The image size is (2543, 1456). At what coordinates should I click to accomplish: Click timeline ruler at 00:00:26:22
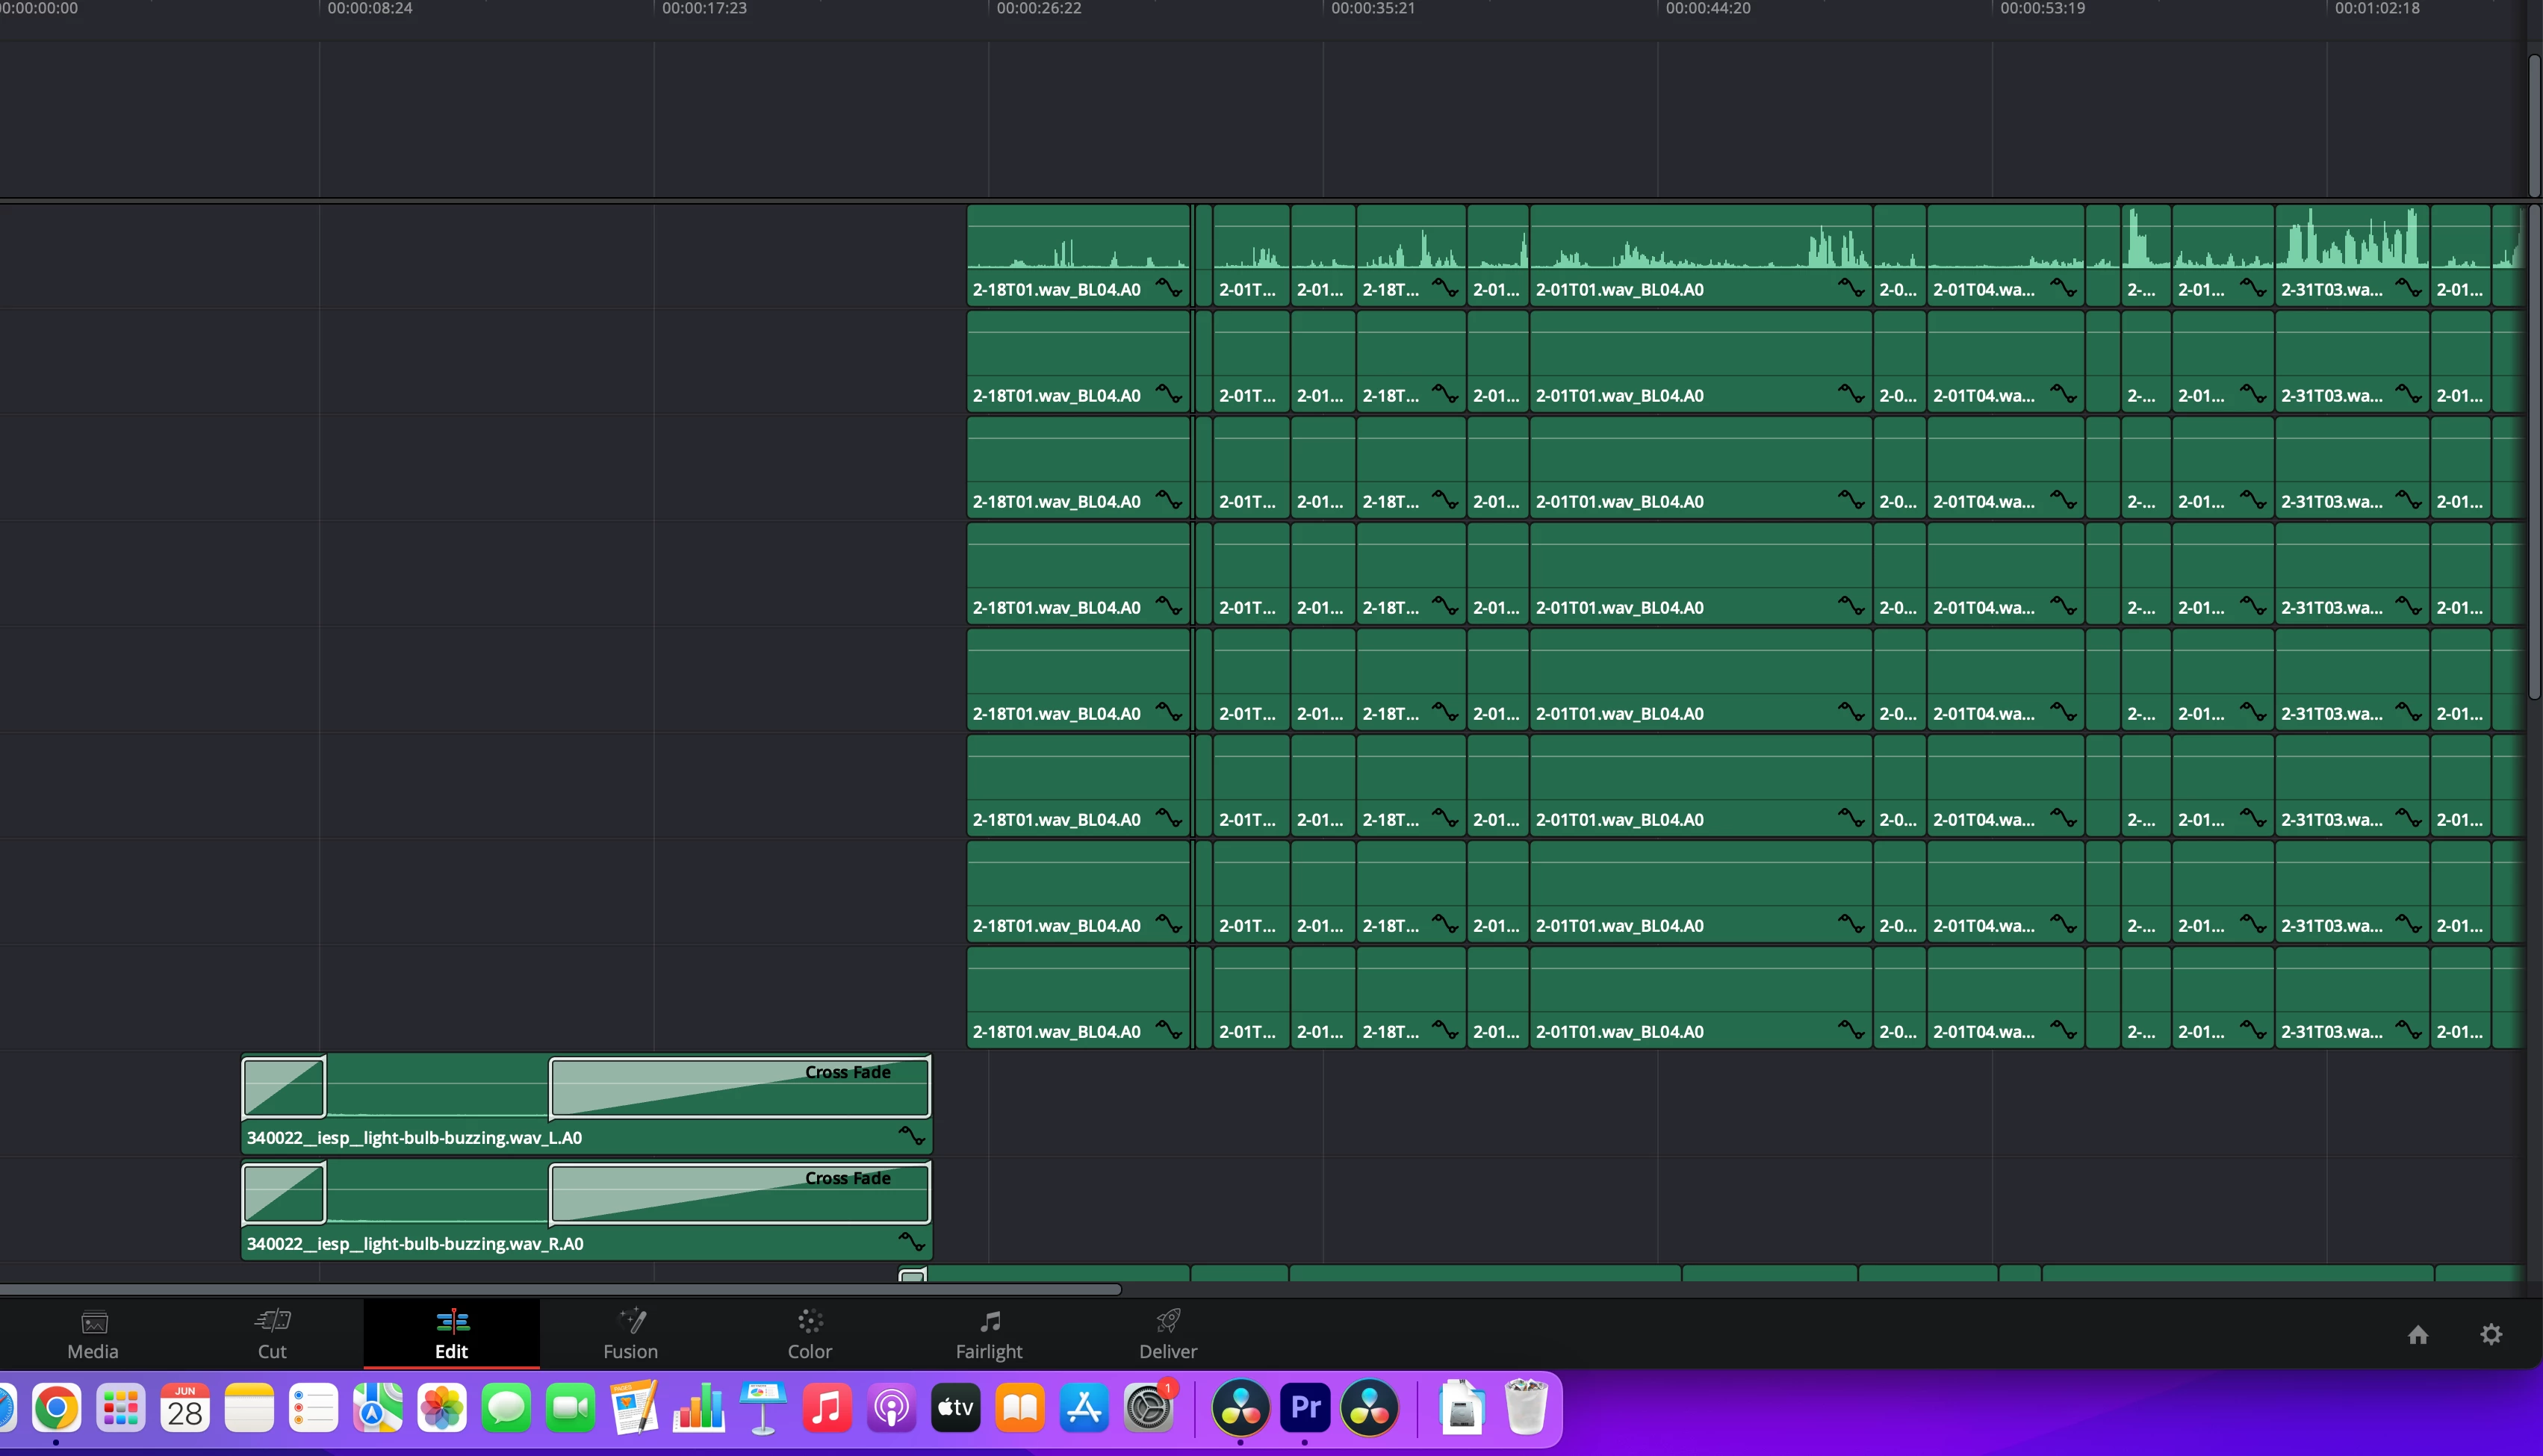pyautogui.click(x=1038, y=9)
